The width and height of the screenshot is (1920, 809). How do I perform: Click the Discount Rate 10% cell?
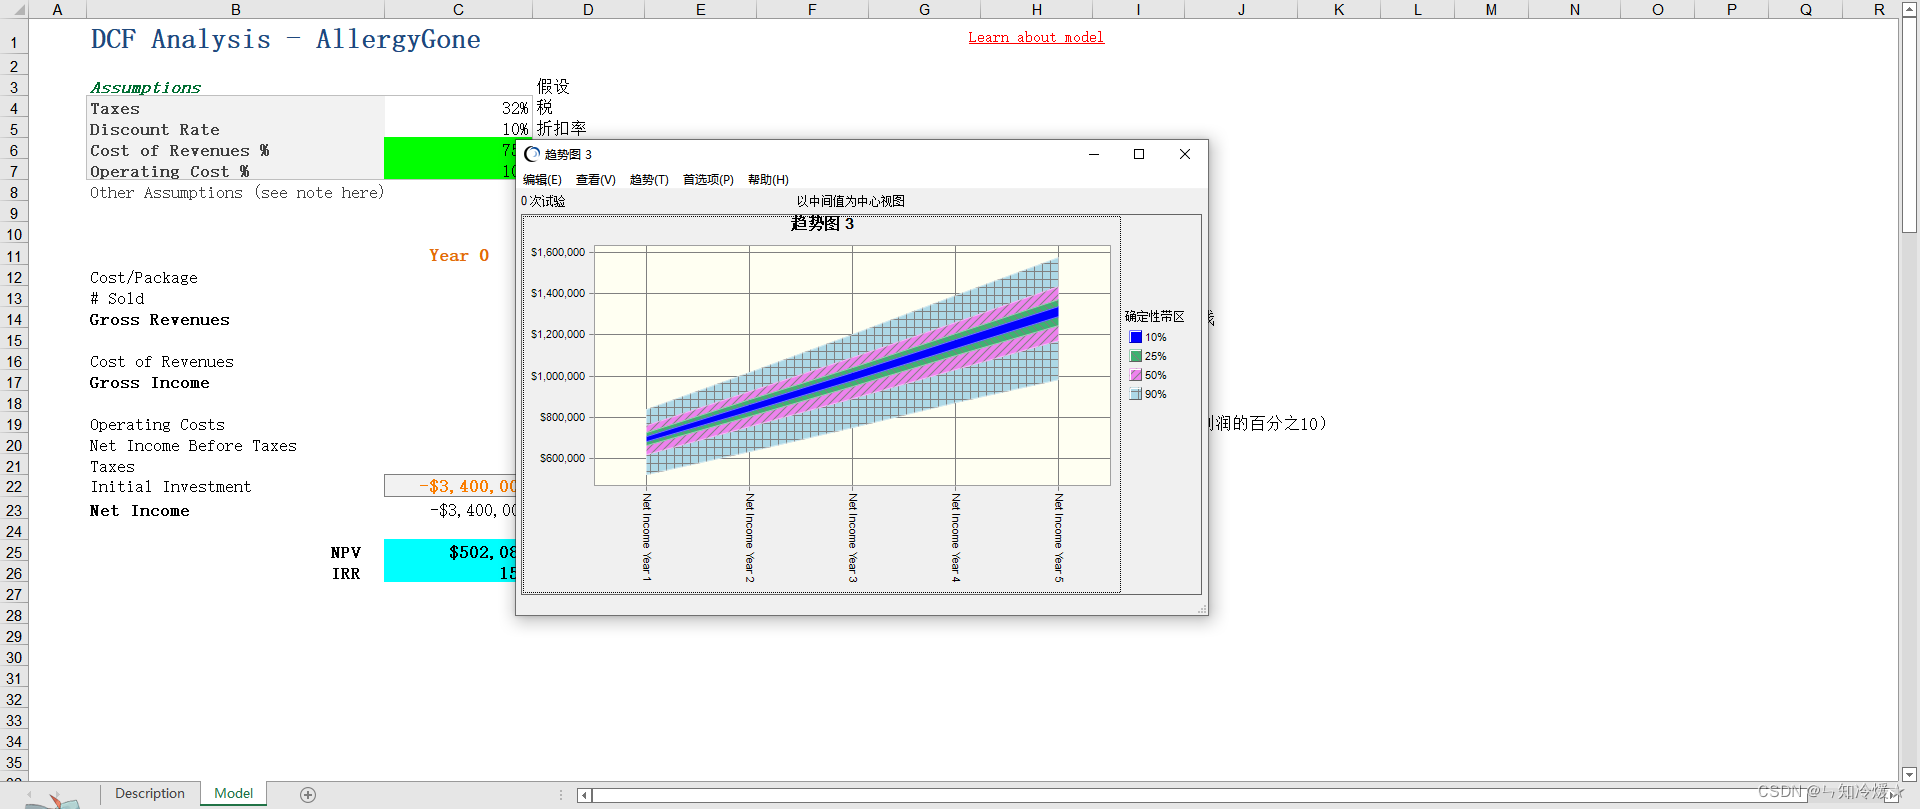[x=458, y=129]
